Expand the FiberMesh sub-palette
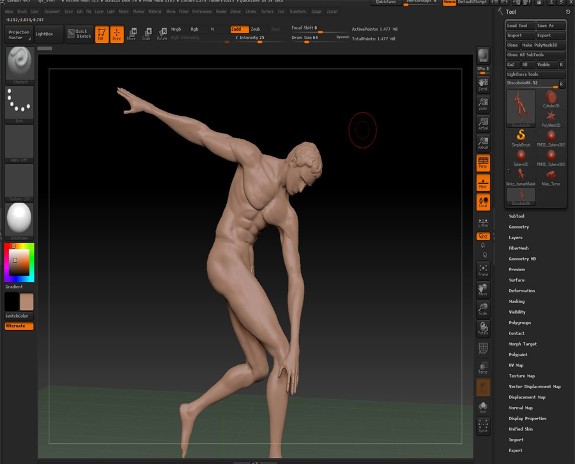This screenshot has height=464, width=575. (x=519, y=248)
